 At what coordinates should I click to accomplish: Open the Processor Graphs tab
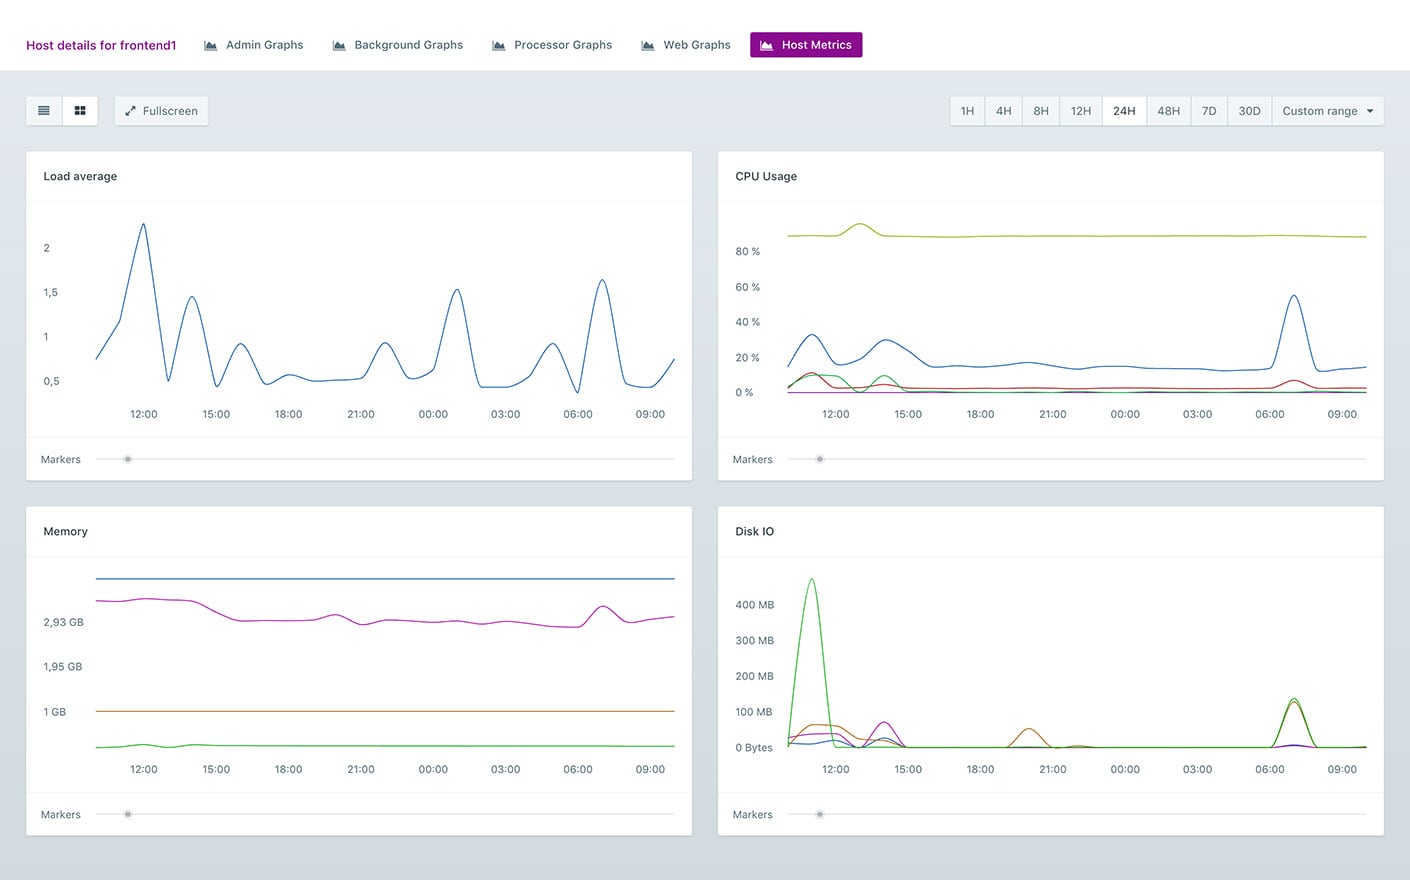click(x=552, y=45)
